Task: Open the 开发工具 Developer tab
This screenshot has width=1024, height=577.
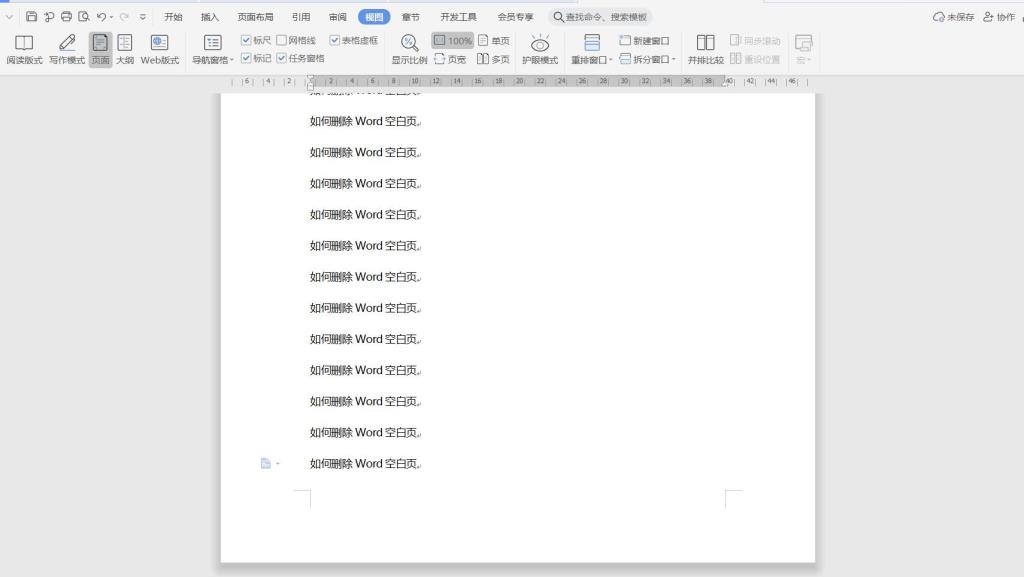Action: [x=458, y=17]
